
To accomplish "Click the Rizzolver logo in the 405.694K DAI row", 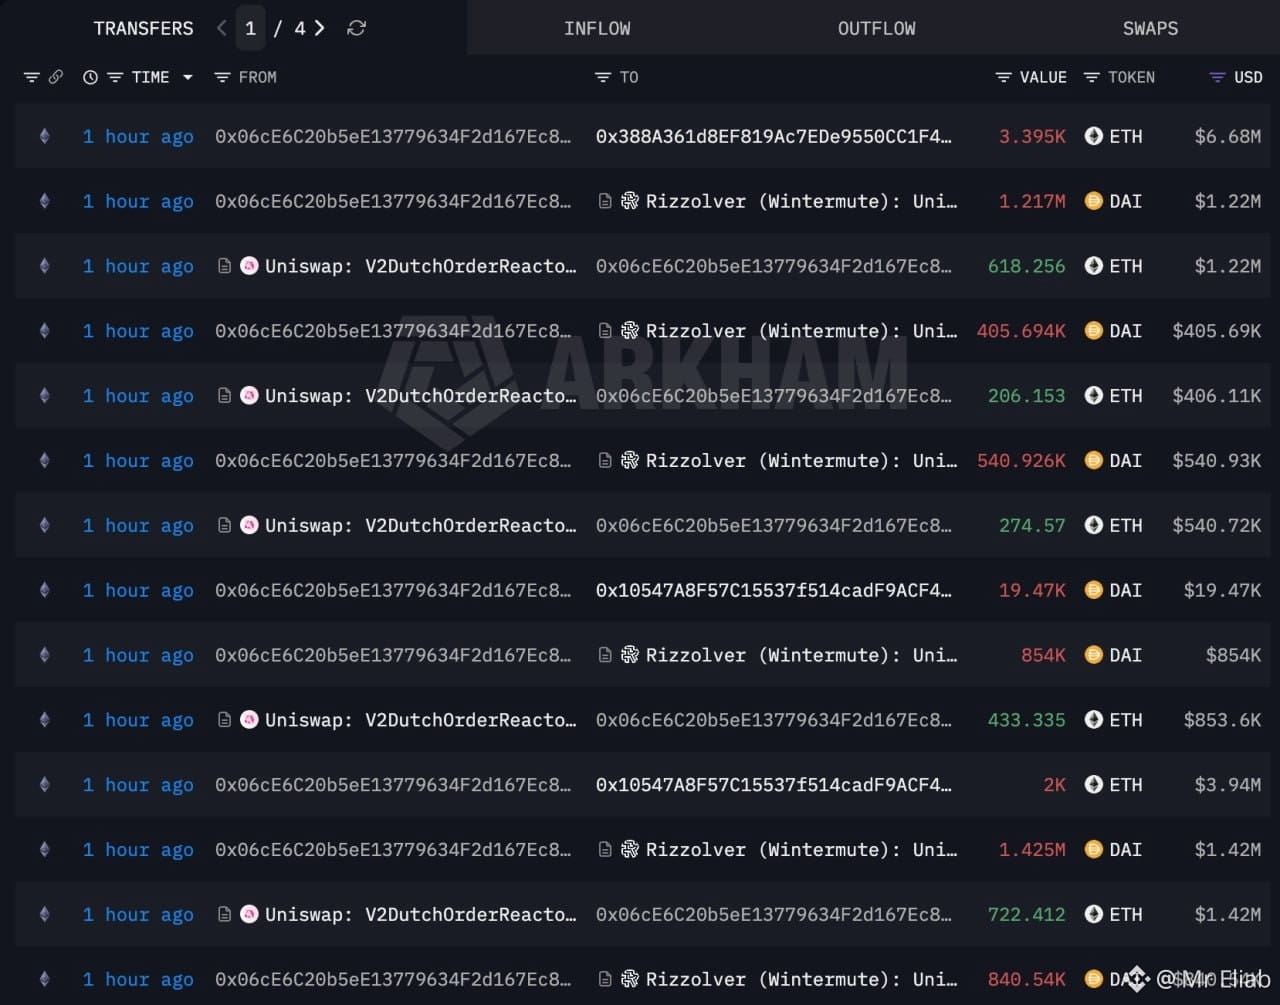I will click(x=630, y=331).
